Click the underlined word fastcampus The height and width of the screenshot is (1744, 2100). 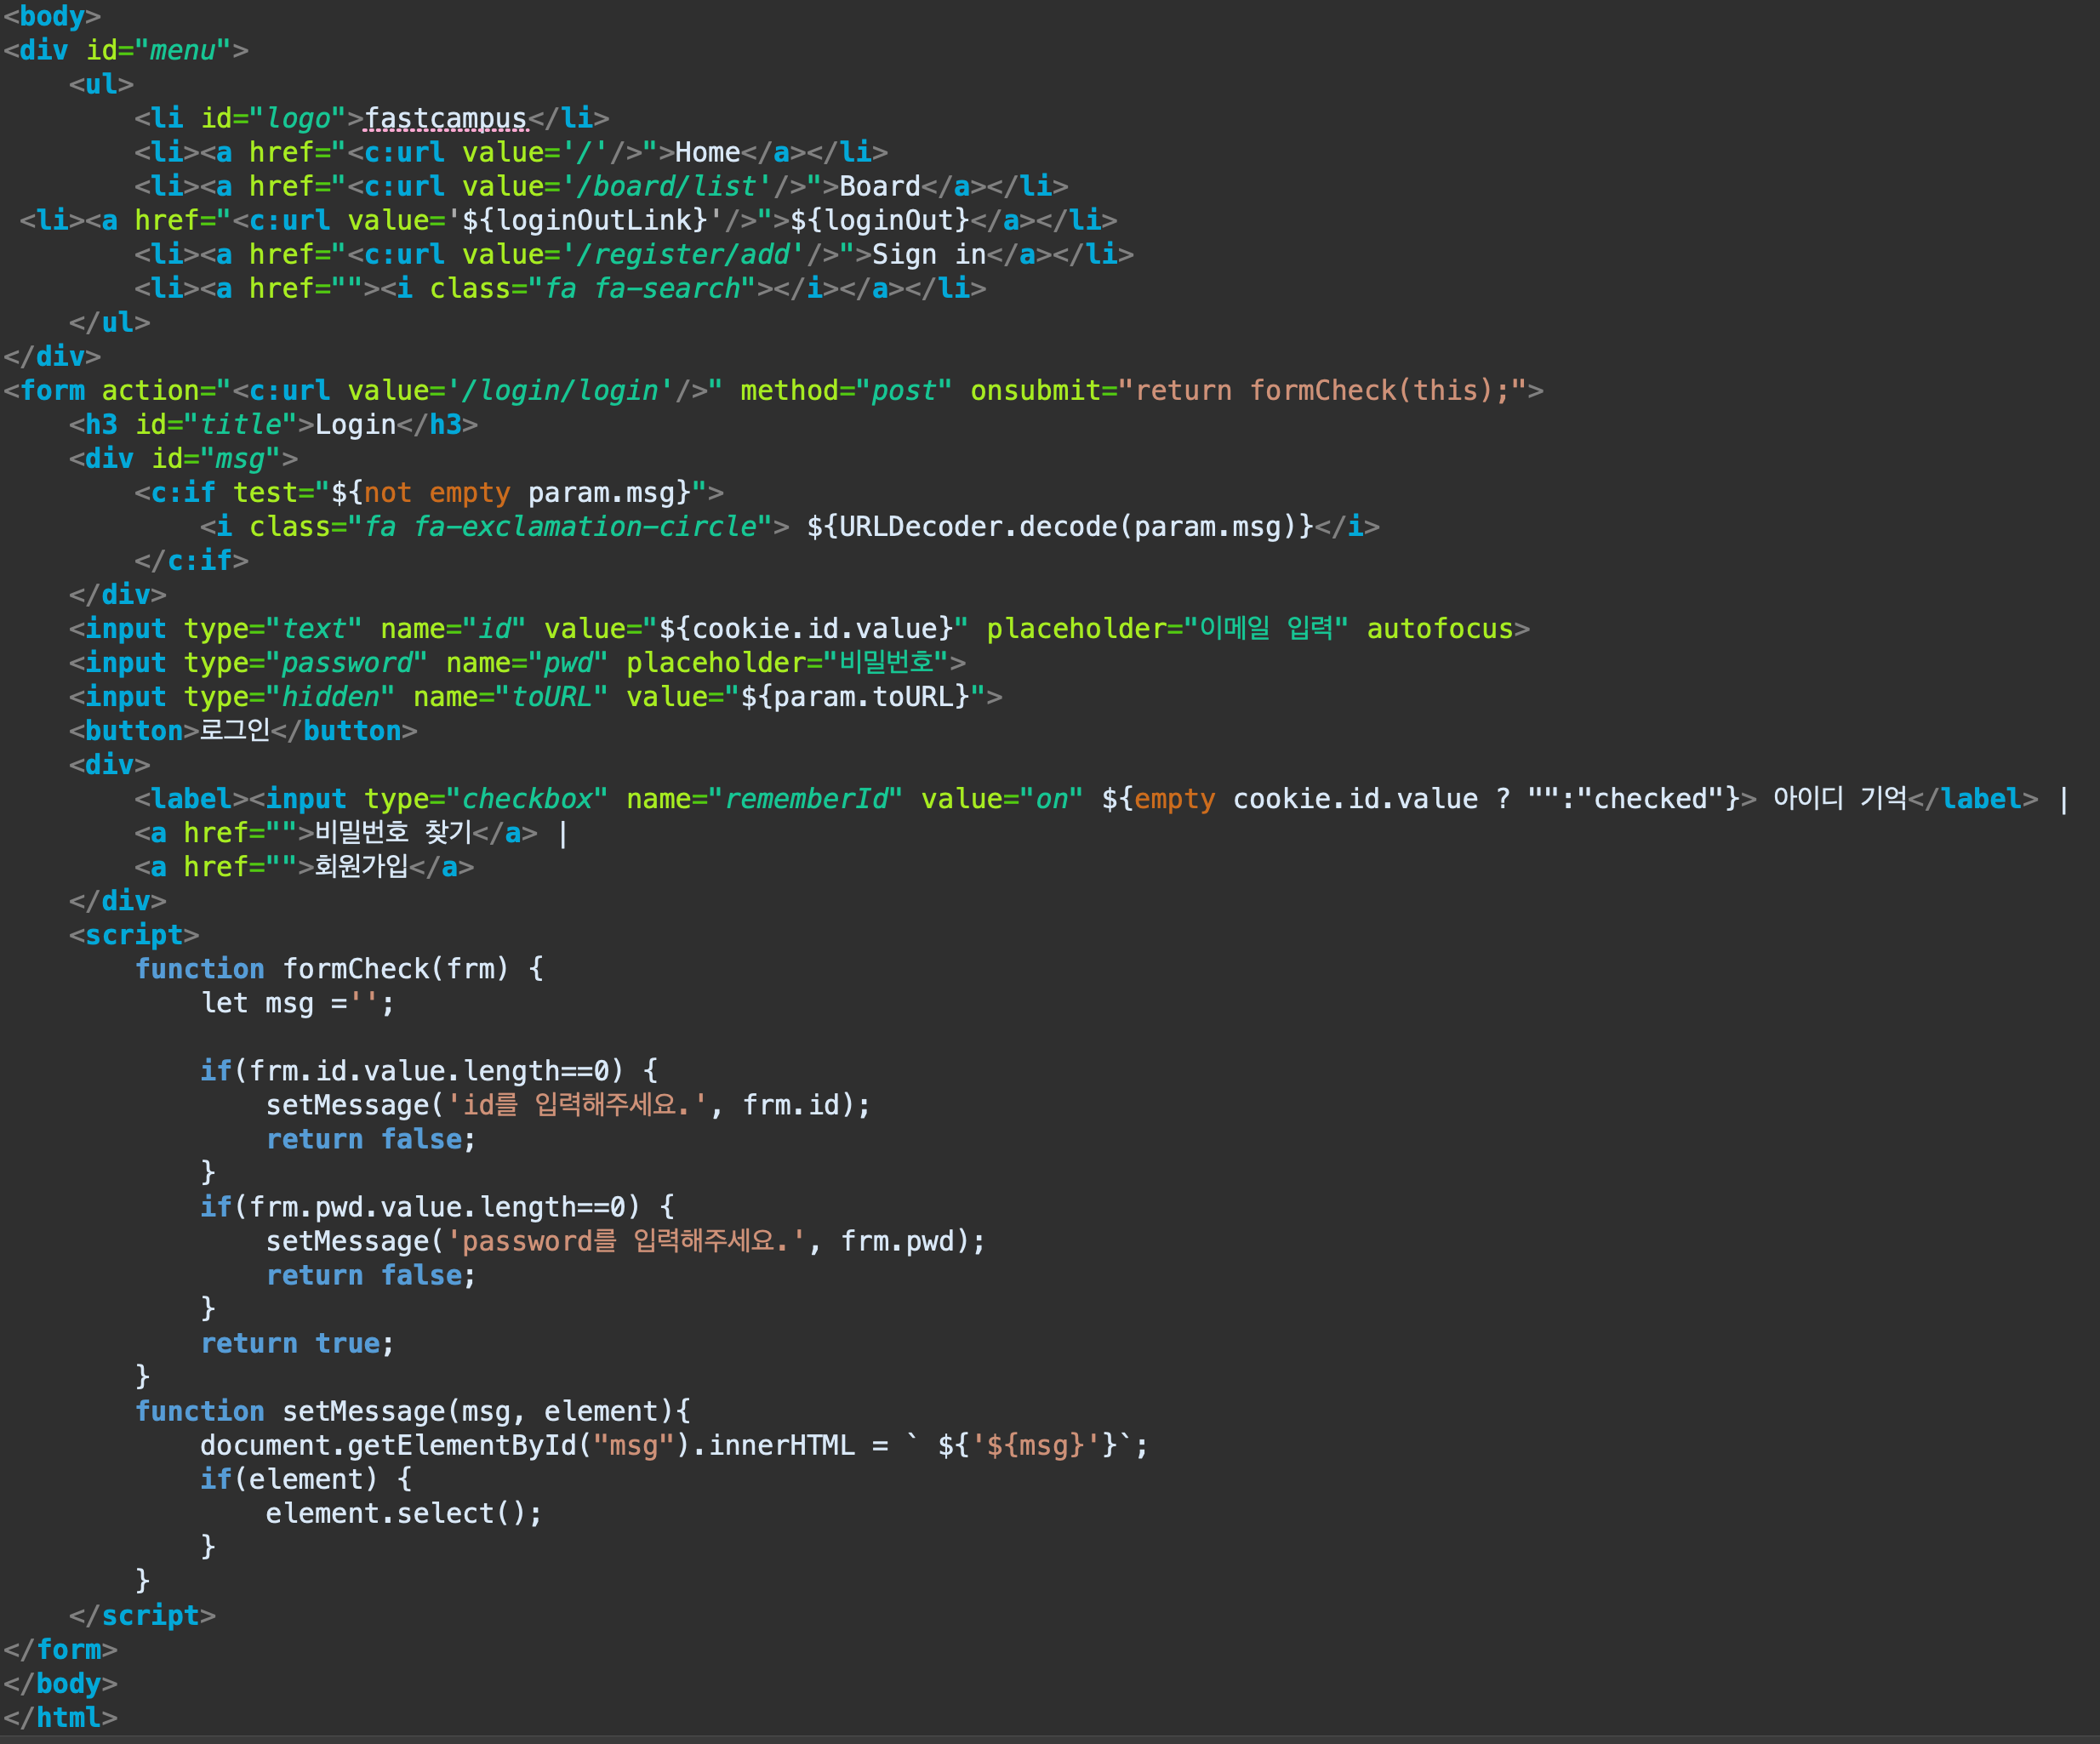(x=445, y=119)
